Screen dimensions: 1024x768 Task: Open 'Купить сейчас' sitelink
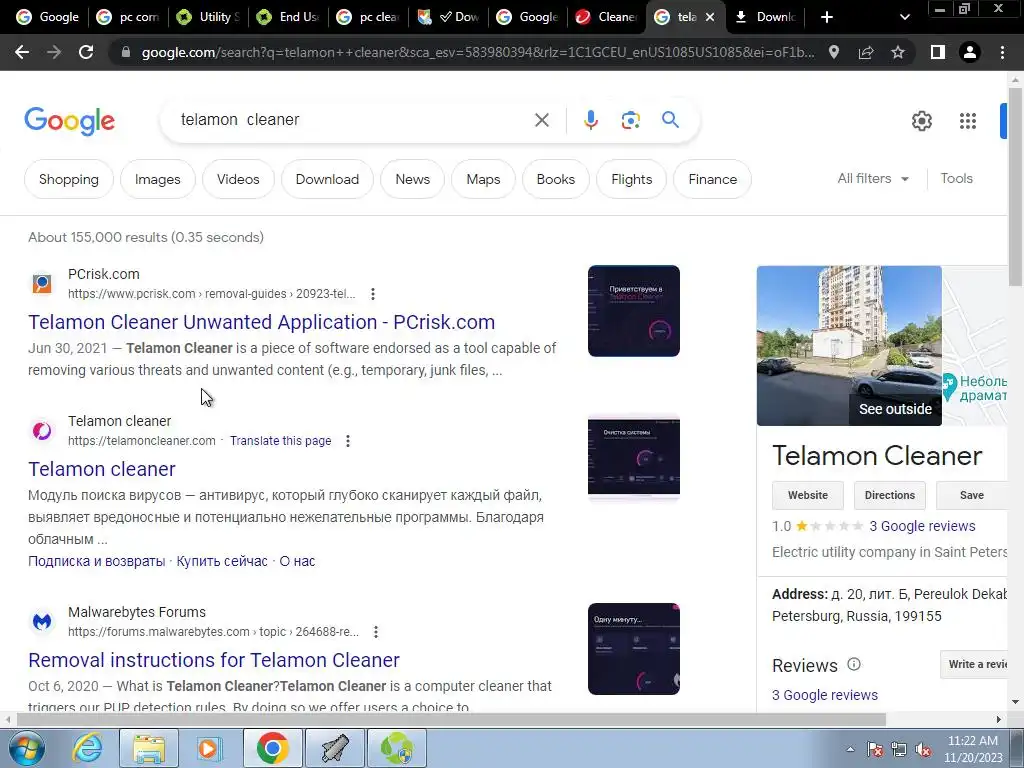[x=222, y=561]
